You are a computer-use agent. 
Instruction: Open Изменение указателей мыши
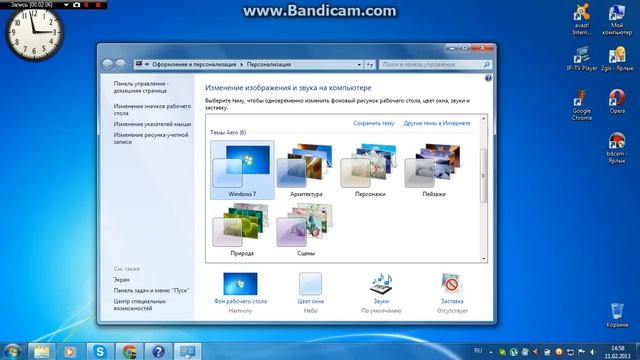(x=152, y=124)
